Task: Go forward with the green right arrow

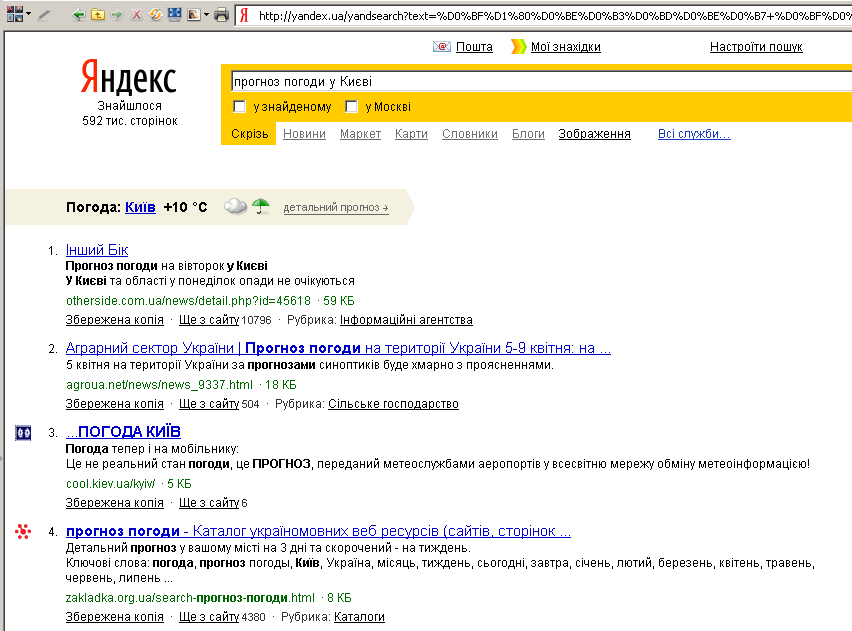Action: (x=117, y=15)
